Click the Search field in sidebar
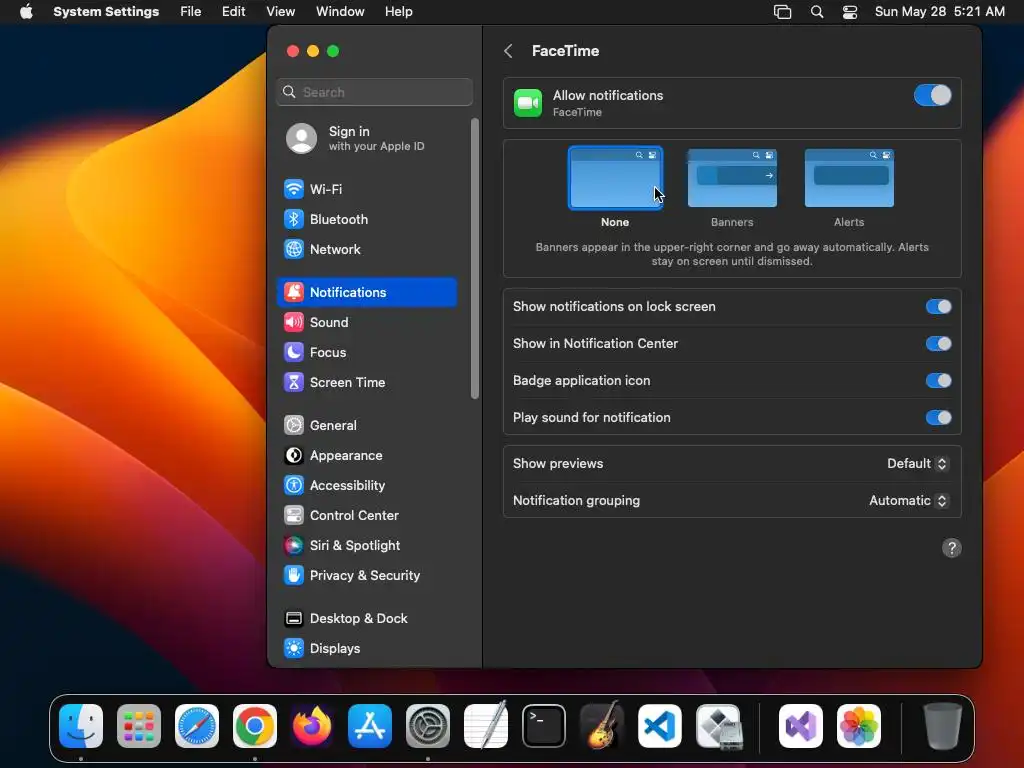 pos(375,92)
